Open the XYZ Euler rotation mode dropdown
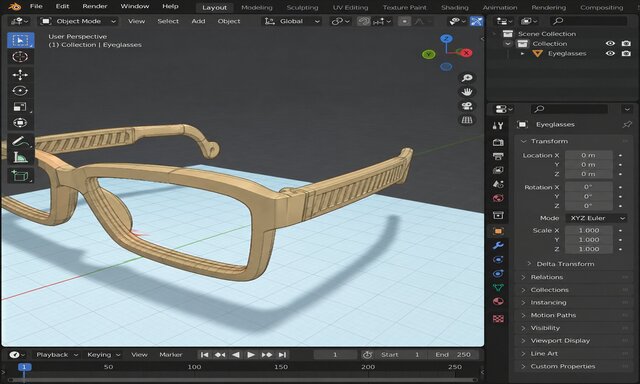640x384 pixels. [x=596, y=218]
